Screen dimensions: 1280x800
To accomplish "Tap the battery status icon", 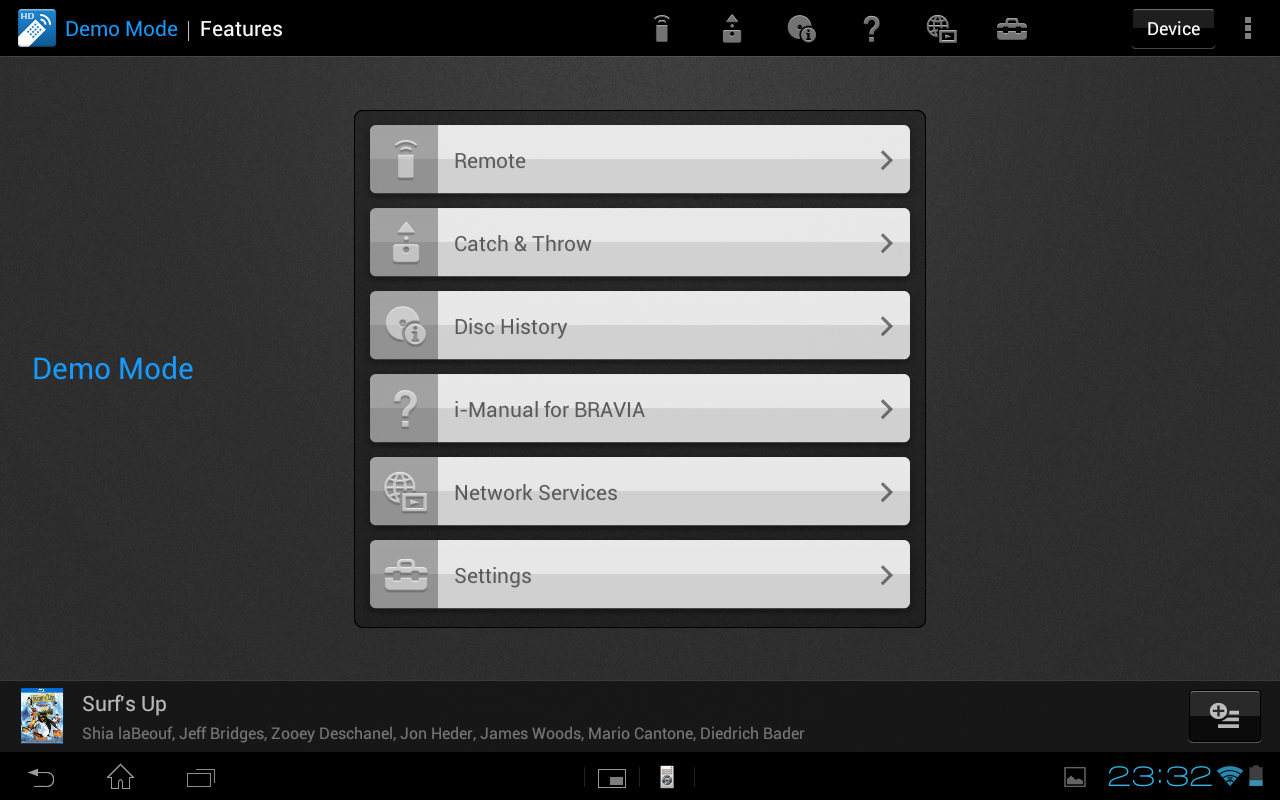I will tap(1256, 776).
